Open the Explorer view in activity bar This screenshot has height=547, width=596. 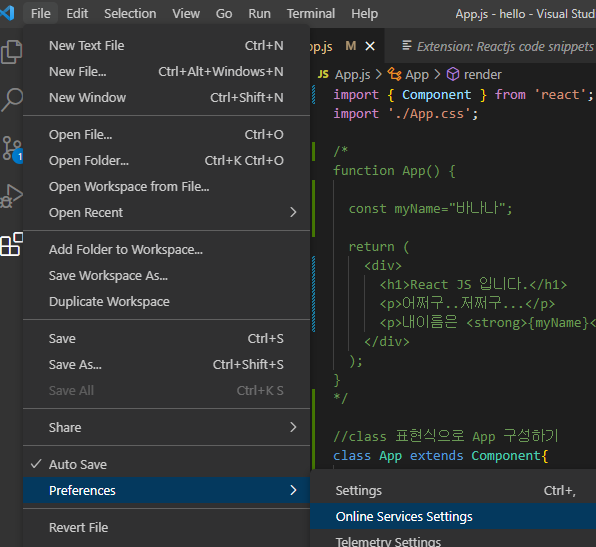[x=11, y=51]
